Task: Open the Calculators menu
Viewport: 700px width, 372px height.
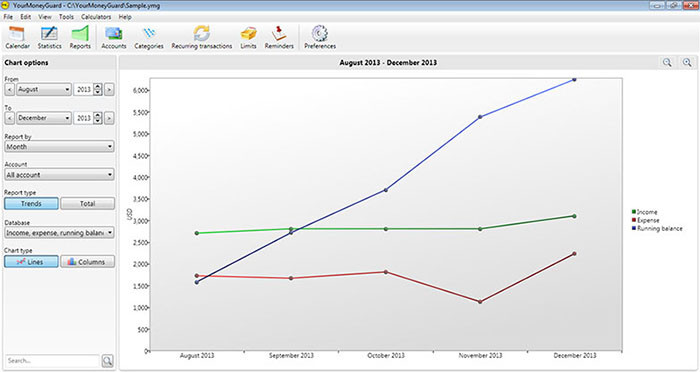Action: [96, 17]
